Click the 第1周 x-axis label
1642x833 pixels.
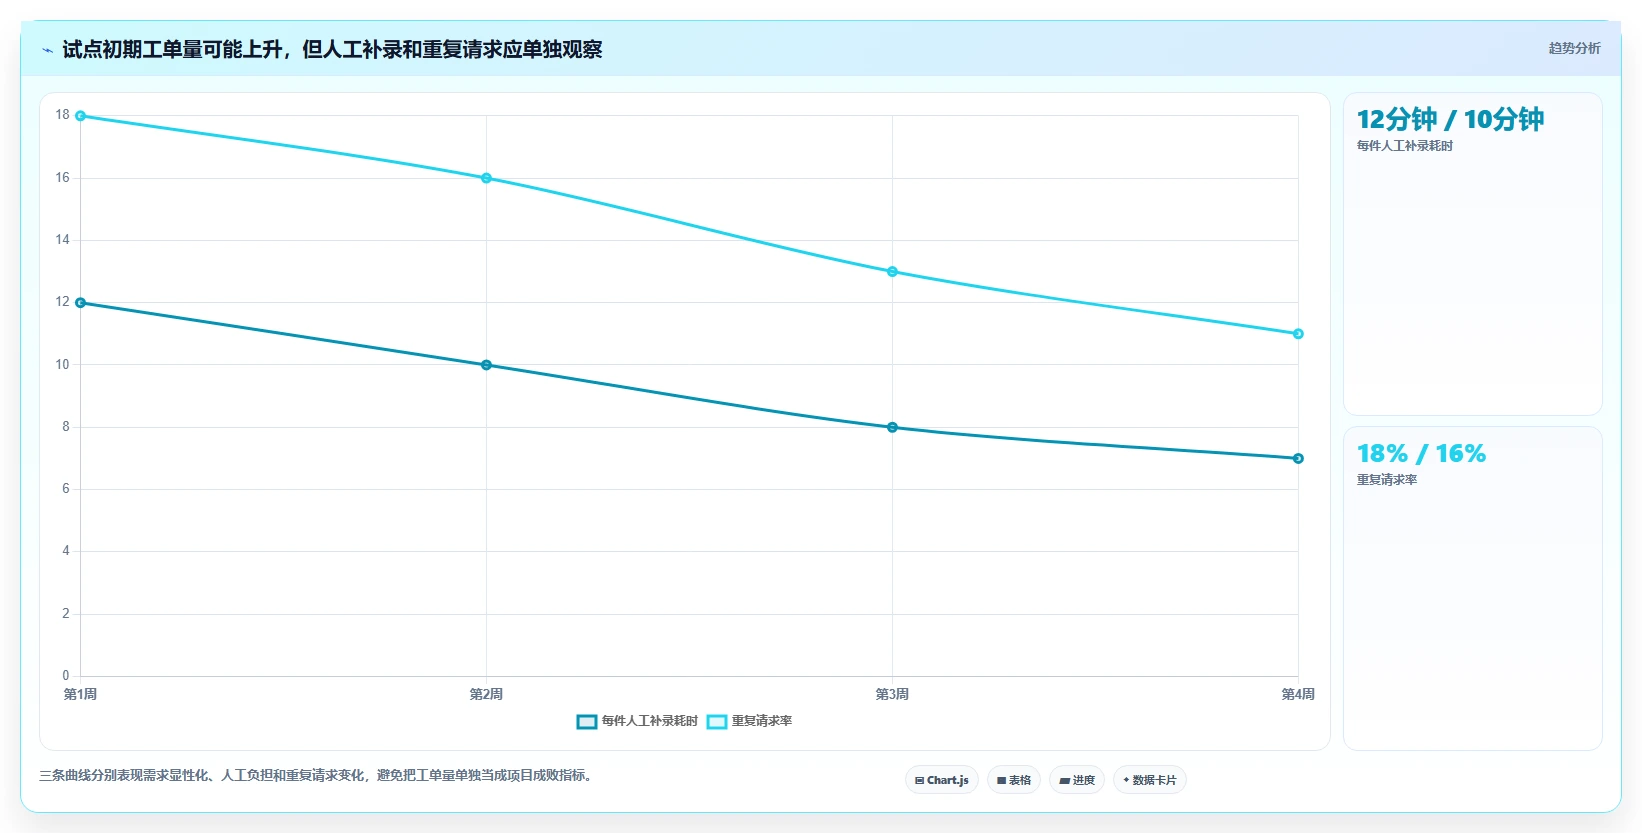[x=81, y=694]
